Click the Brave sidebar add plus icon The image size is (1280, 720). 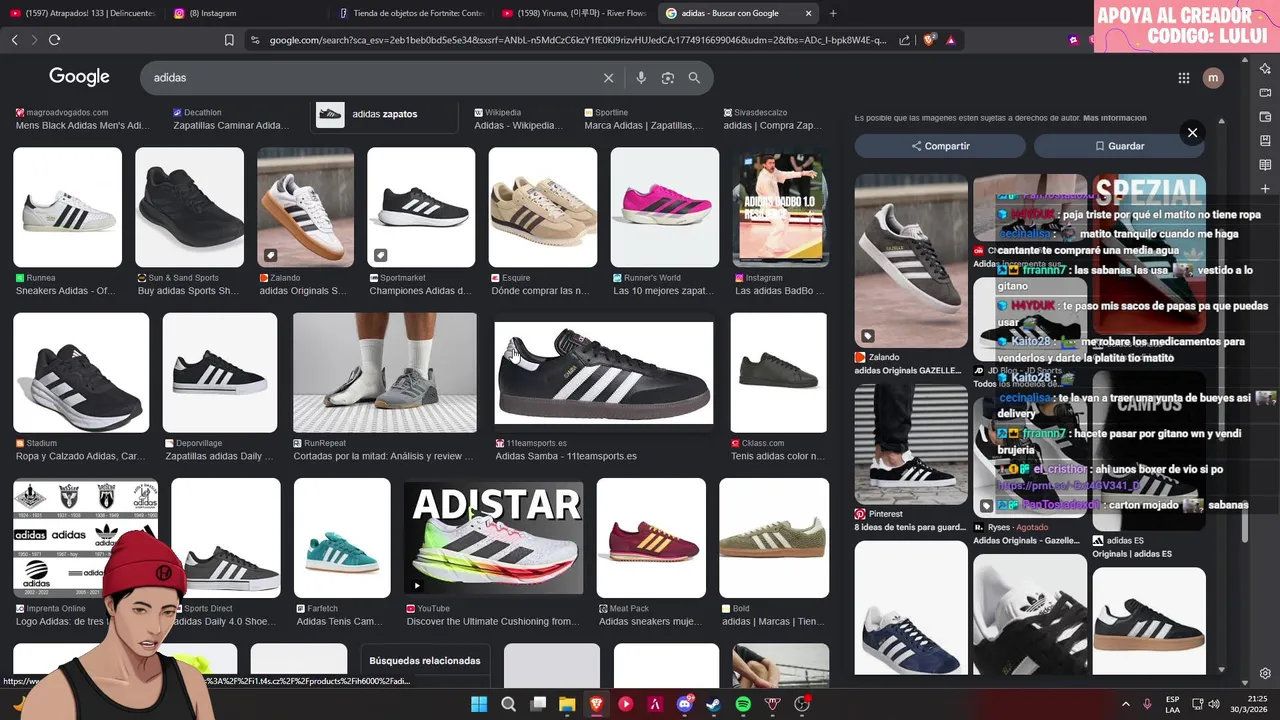coord(1265,188)
